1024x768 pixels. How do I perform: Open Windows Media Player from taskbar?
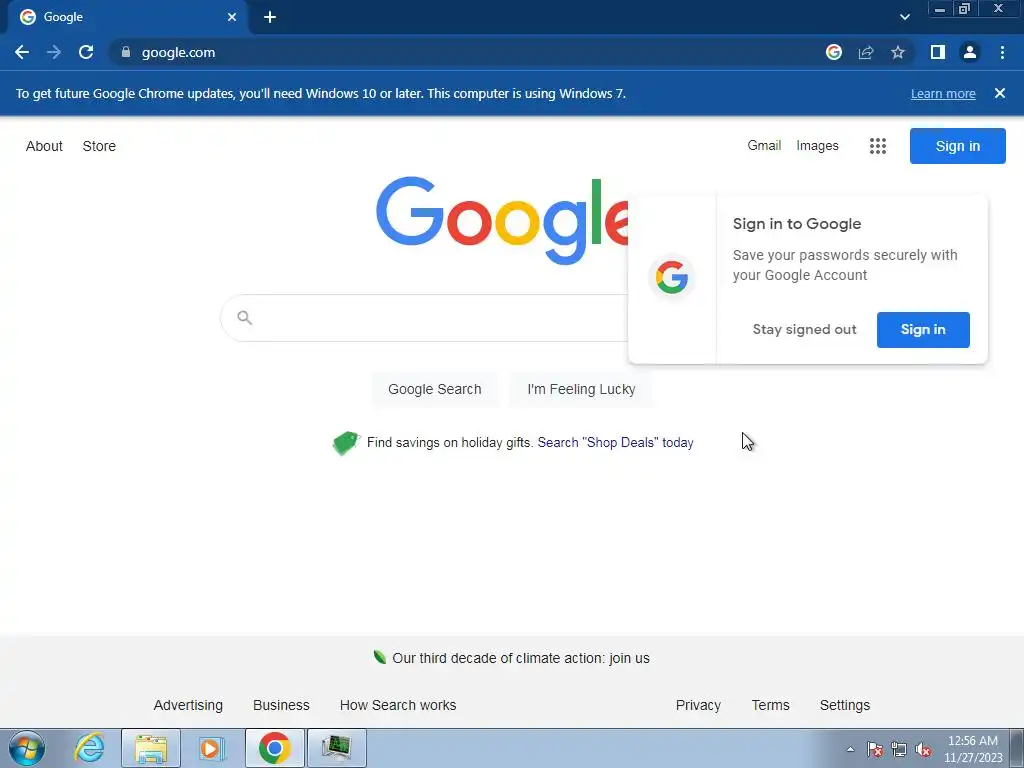click(x=212, y=748)
